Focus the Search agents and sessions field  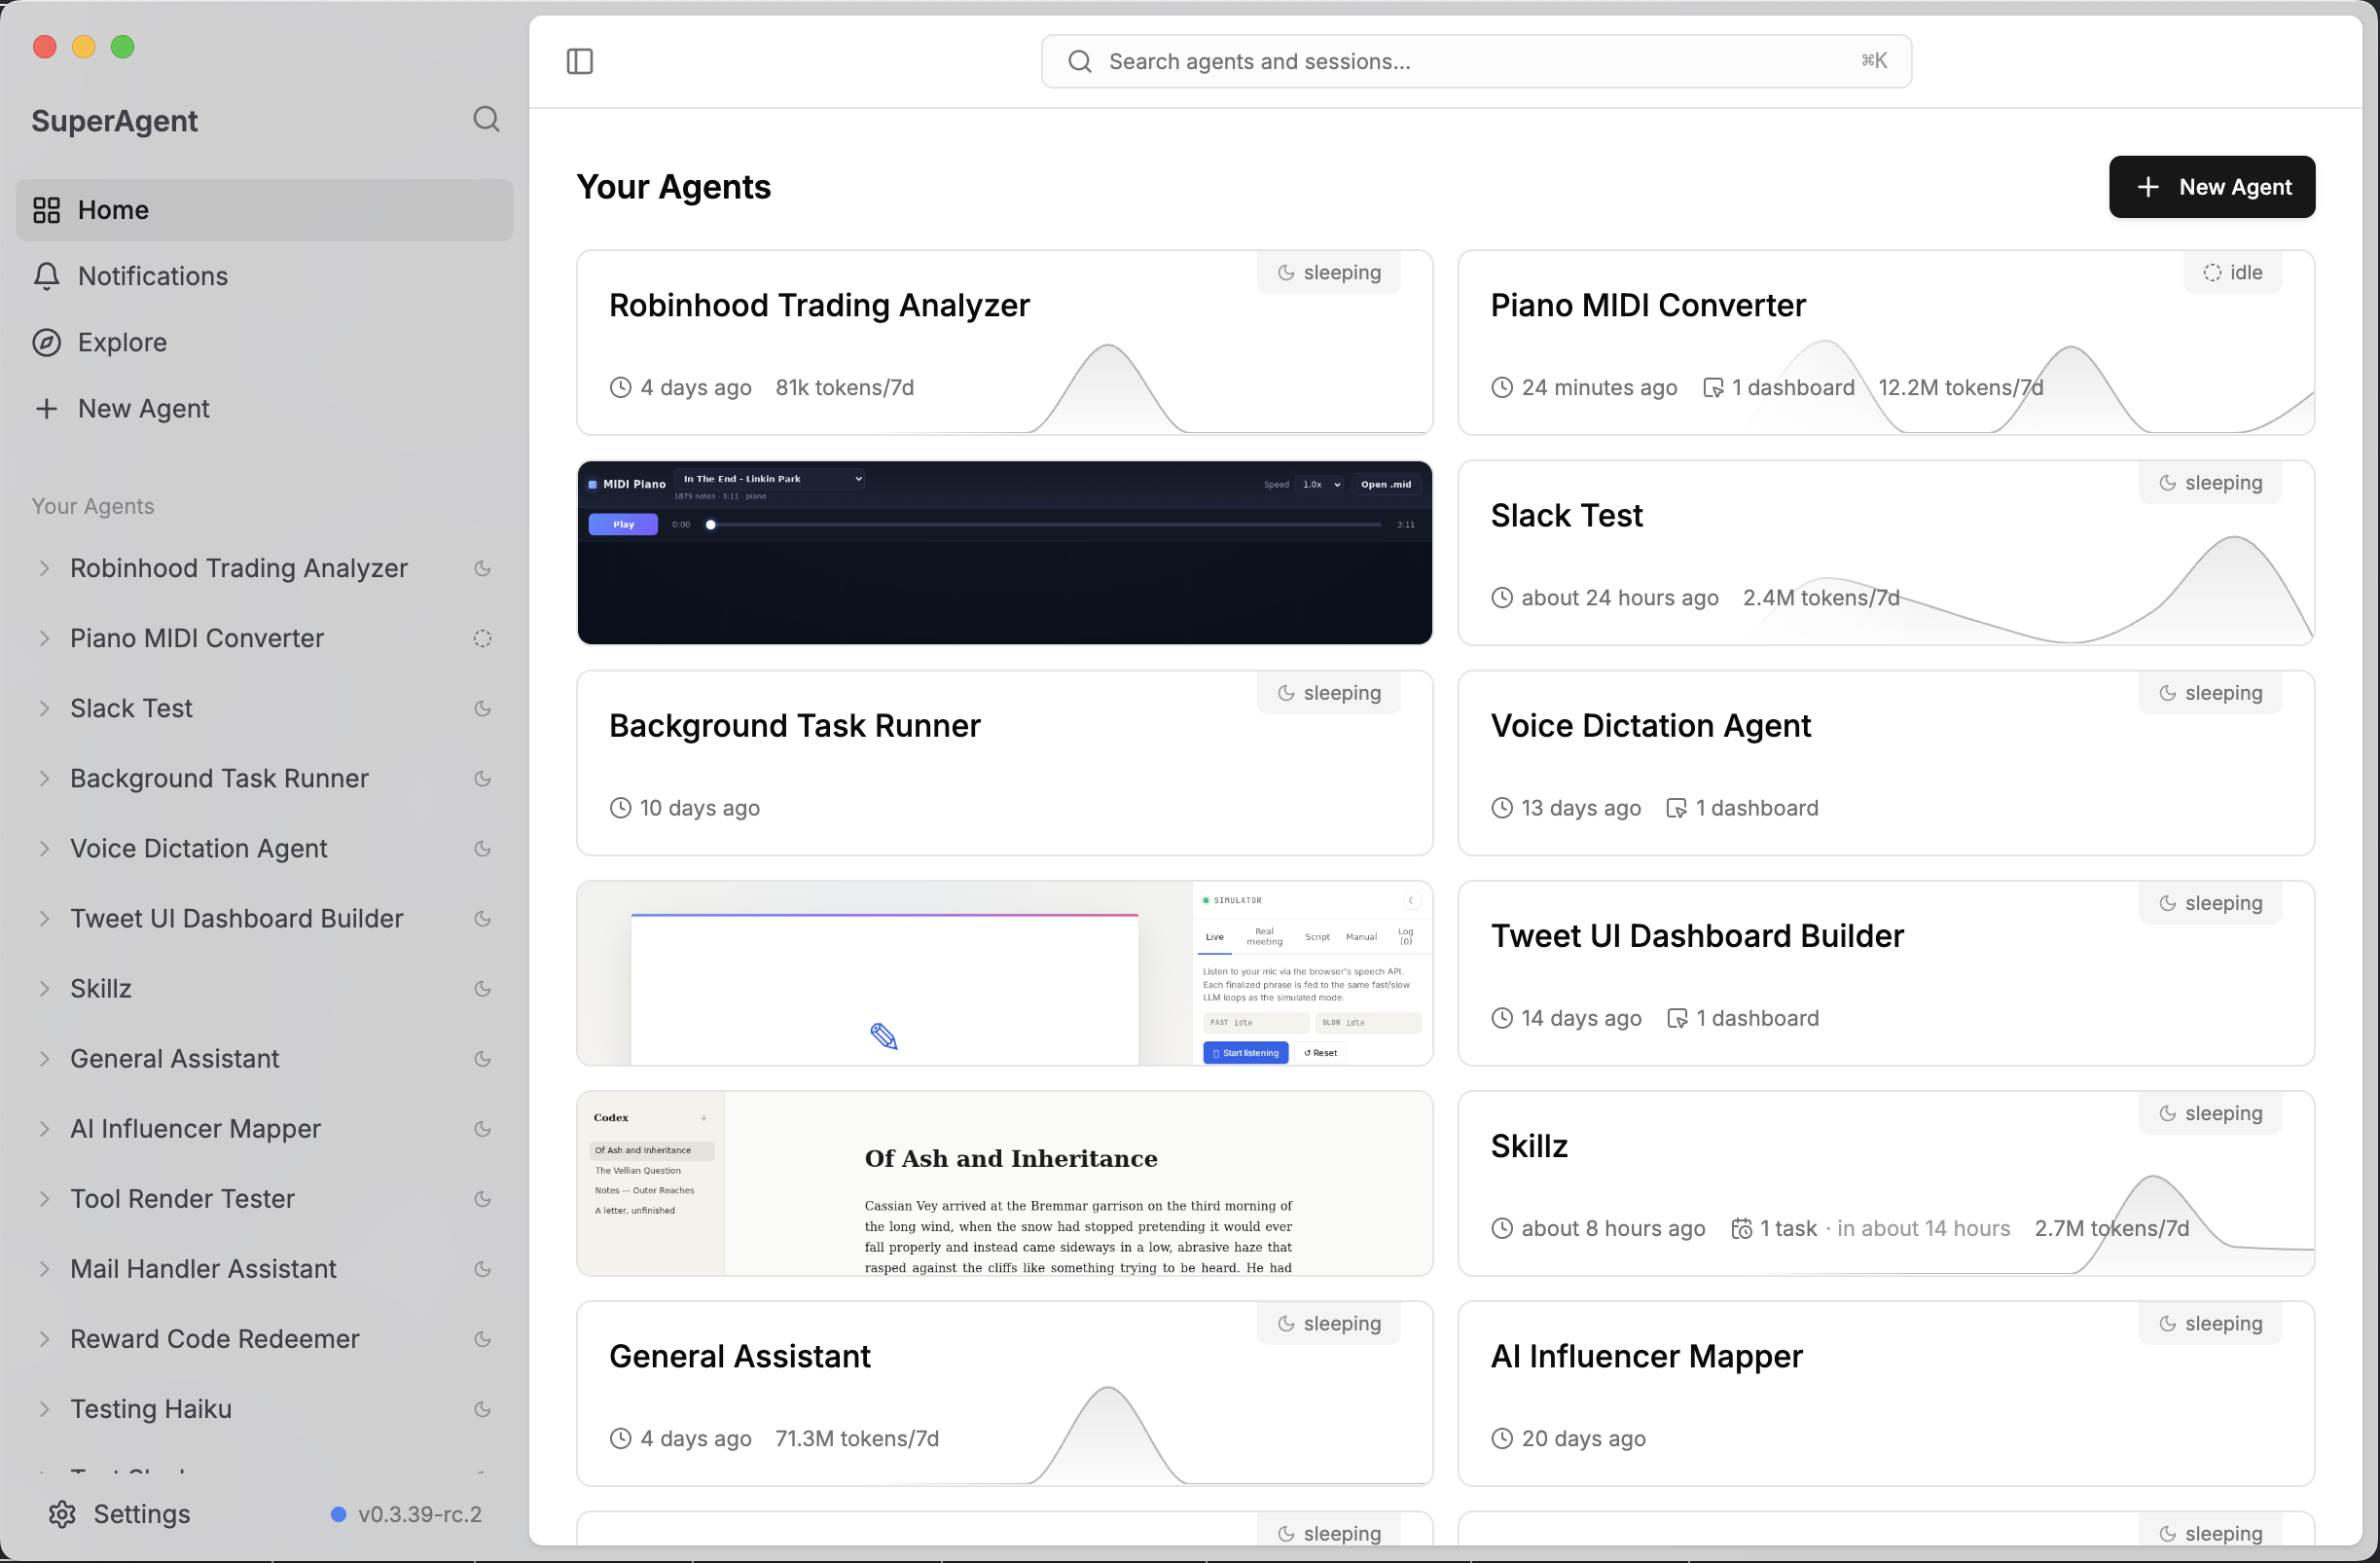coord(1476,61)
